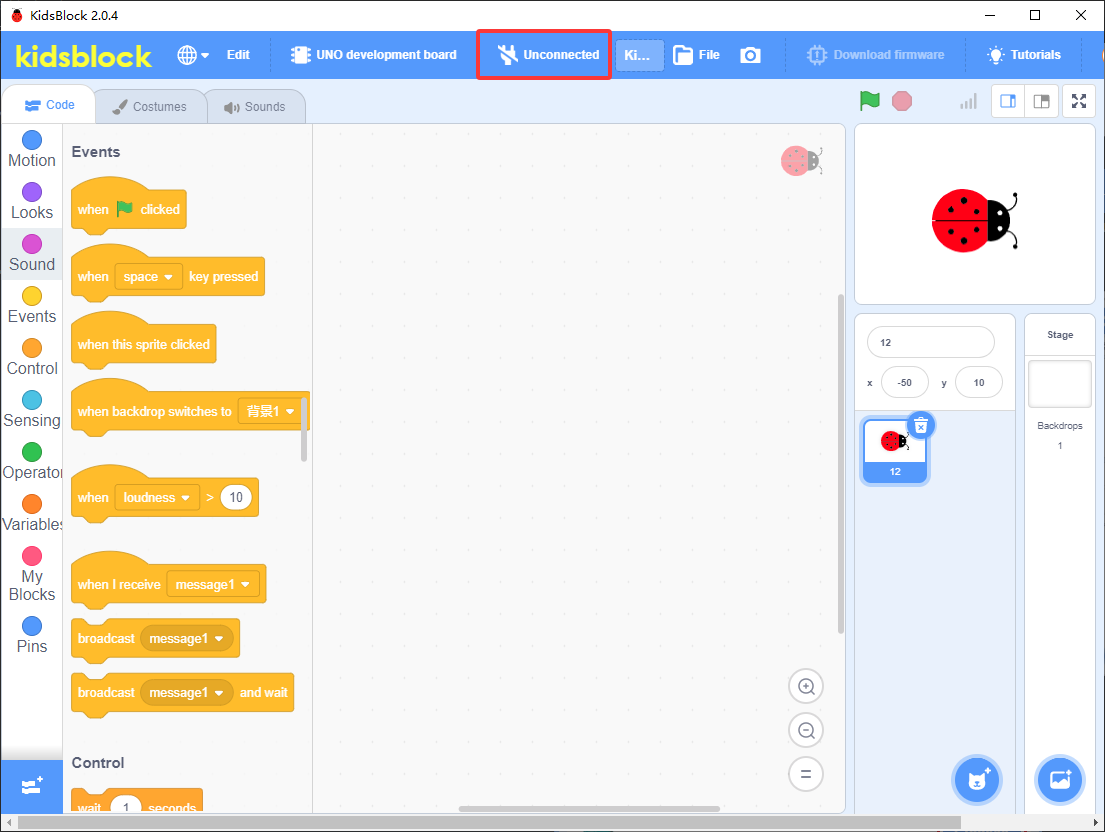This screenshot has width=1105, height=832.
Task: Open the Edit menu
Action: click(x=238, y=55)
